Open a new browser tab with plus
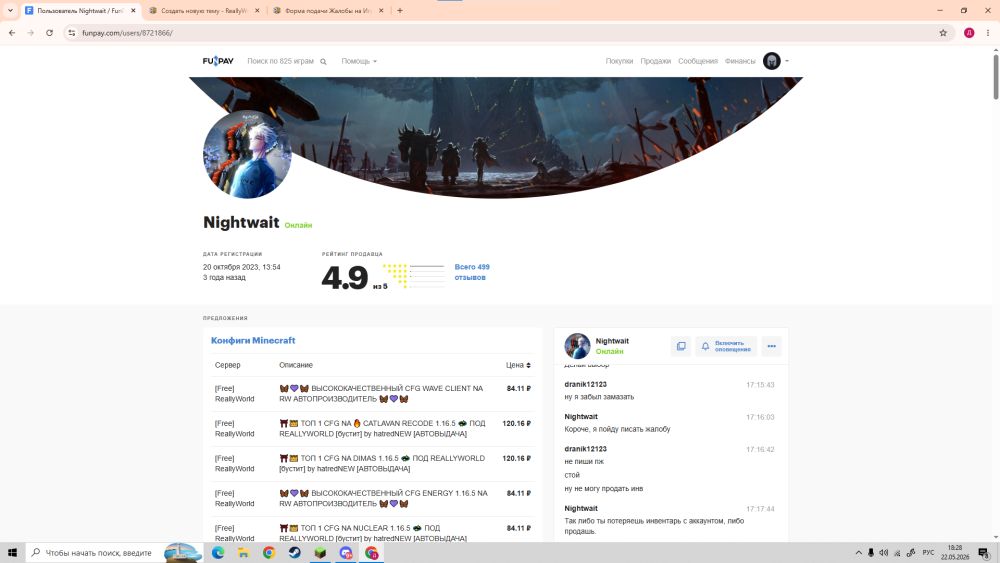 (400, 10)
